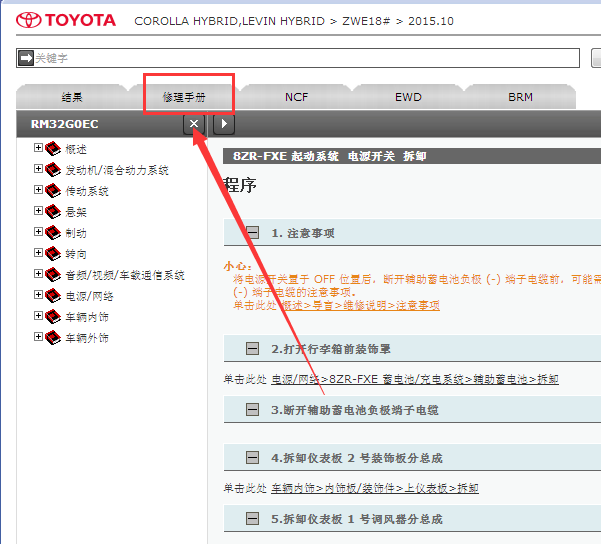Switch to the 结果 tab

click(x=72, y=97)
